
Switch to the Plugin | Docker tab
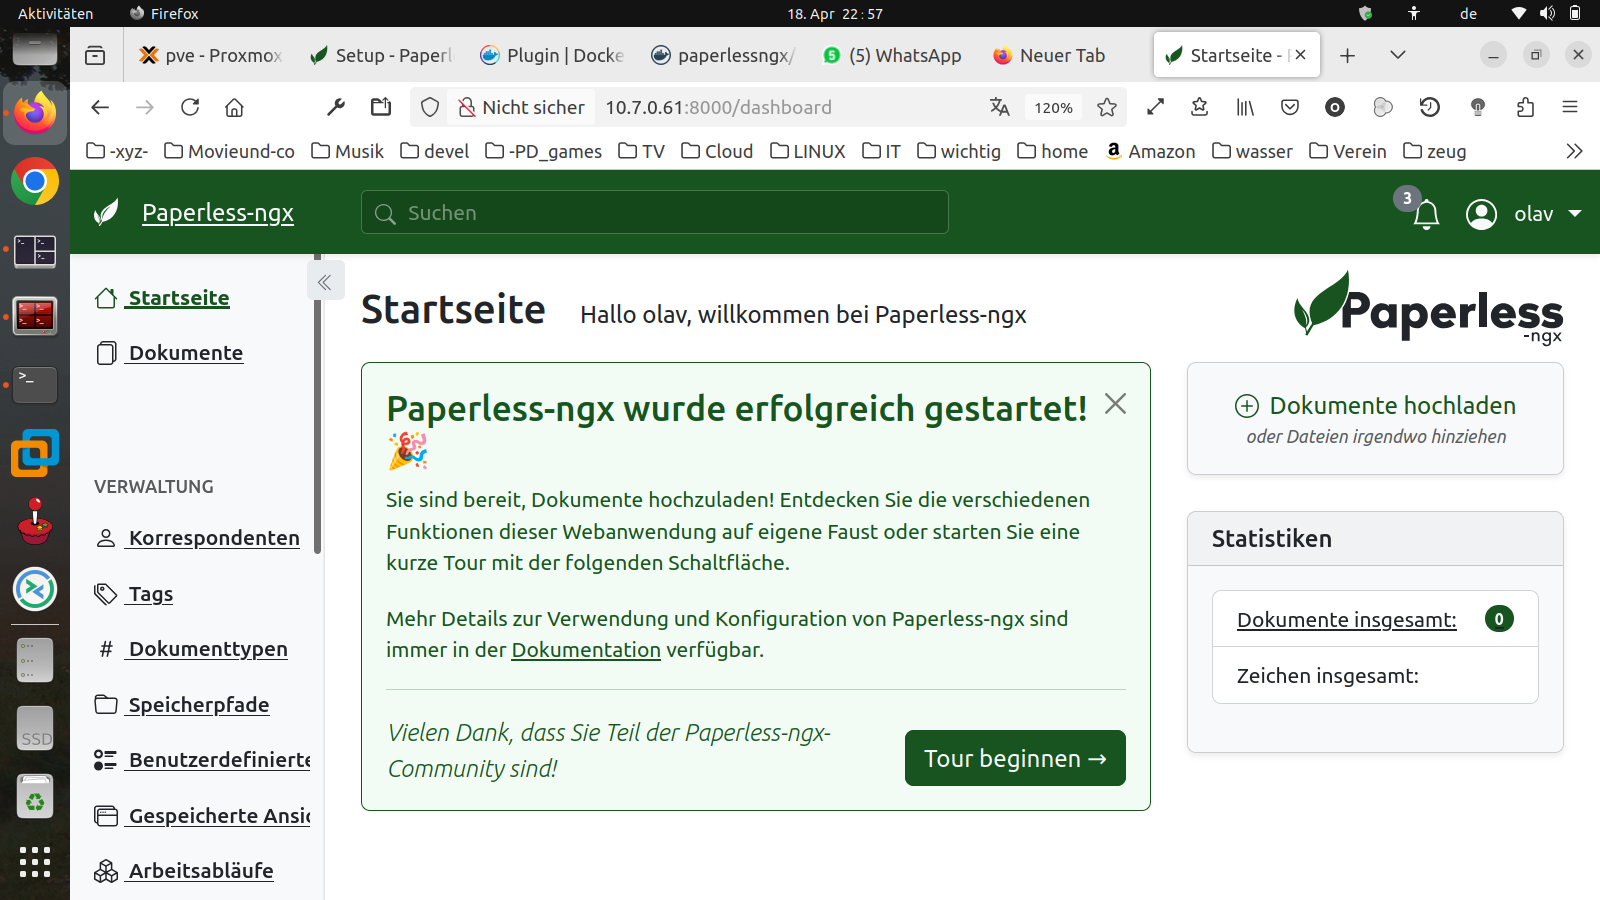[x=552, y=55]
